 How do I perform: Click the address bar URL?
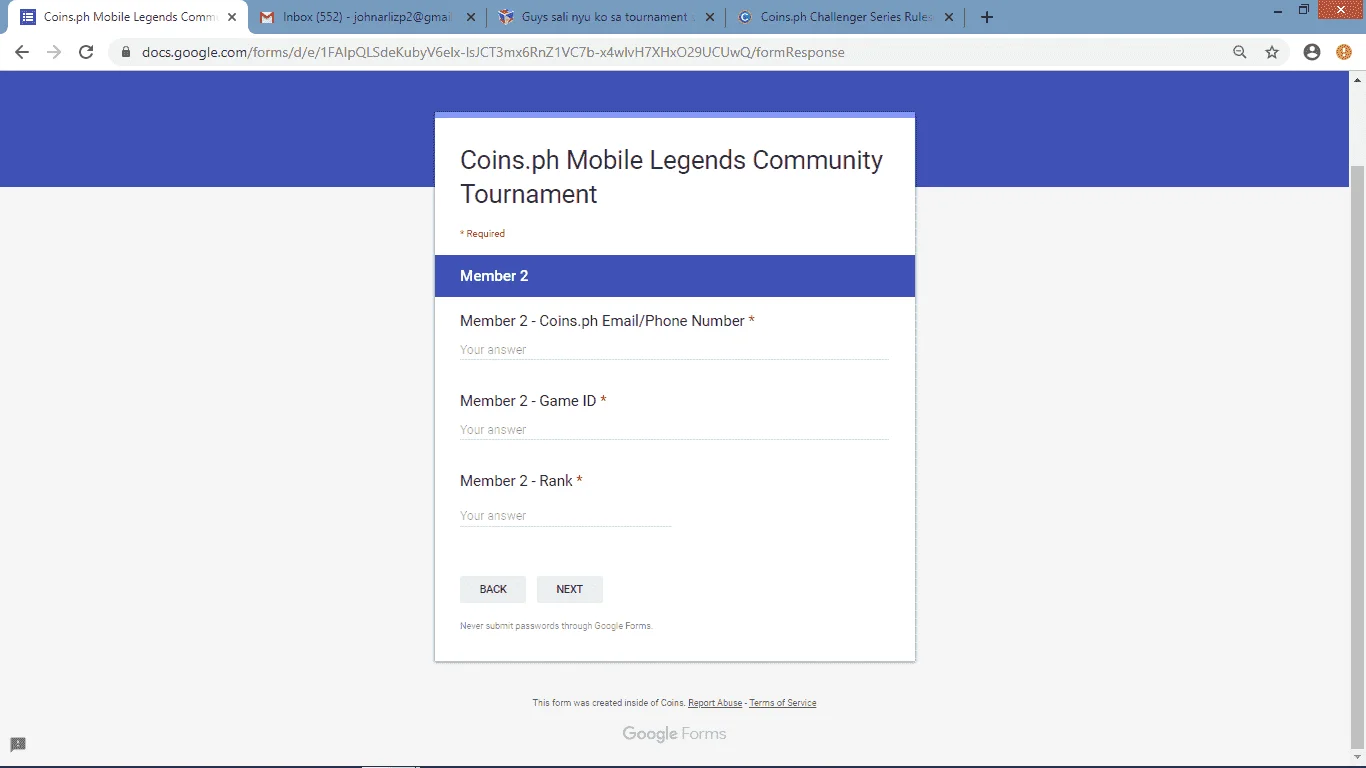(x=493, y=52)
